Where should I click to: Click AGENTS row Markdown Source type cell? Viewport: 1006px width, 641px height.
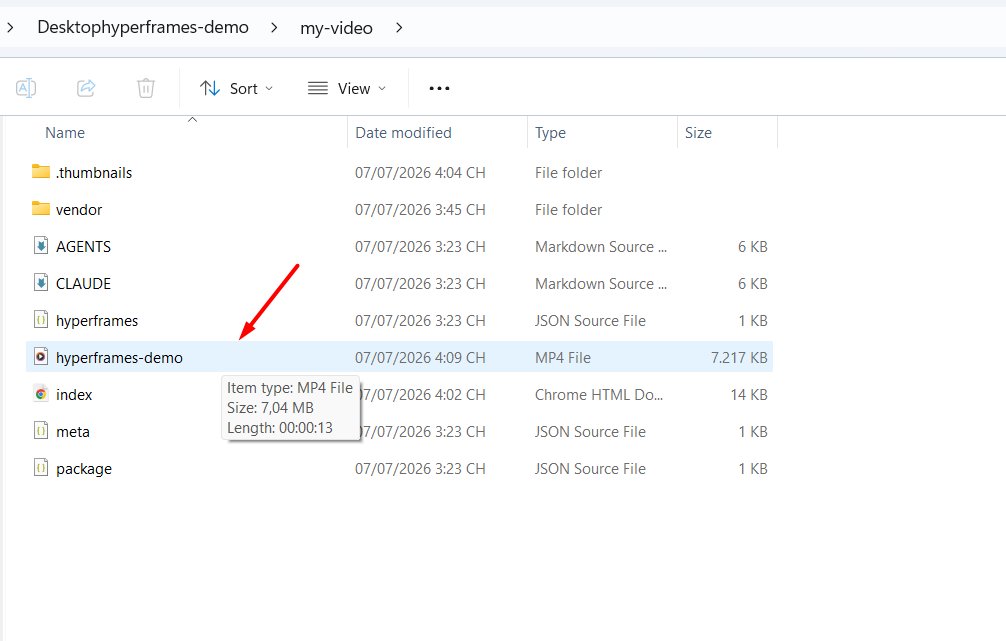point(601,246)
